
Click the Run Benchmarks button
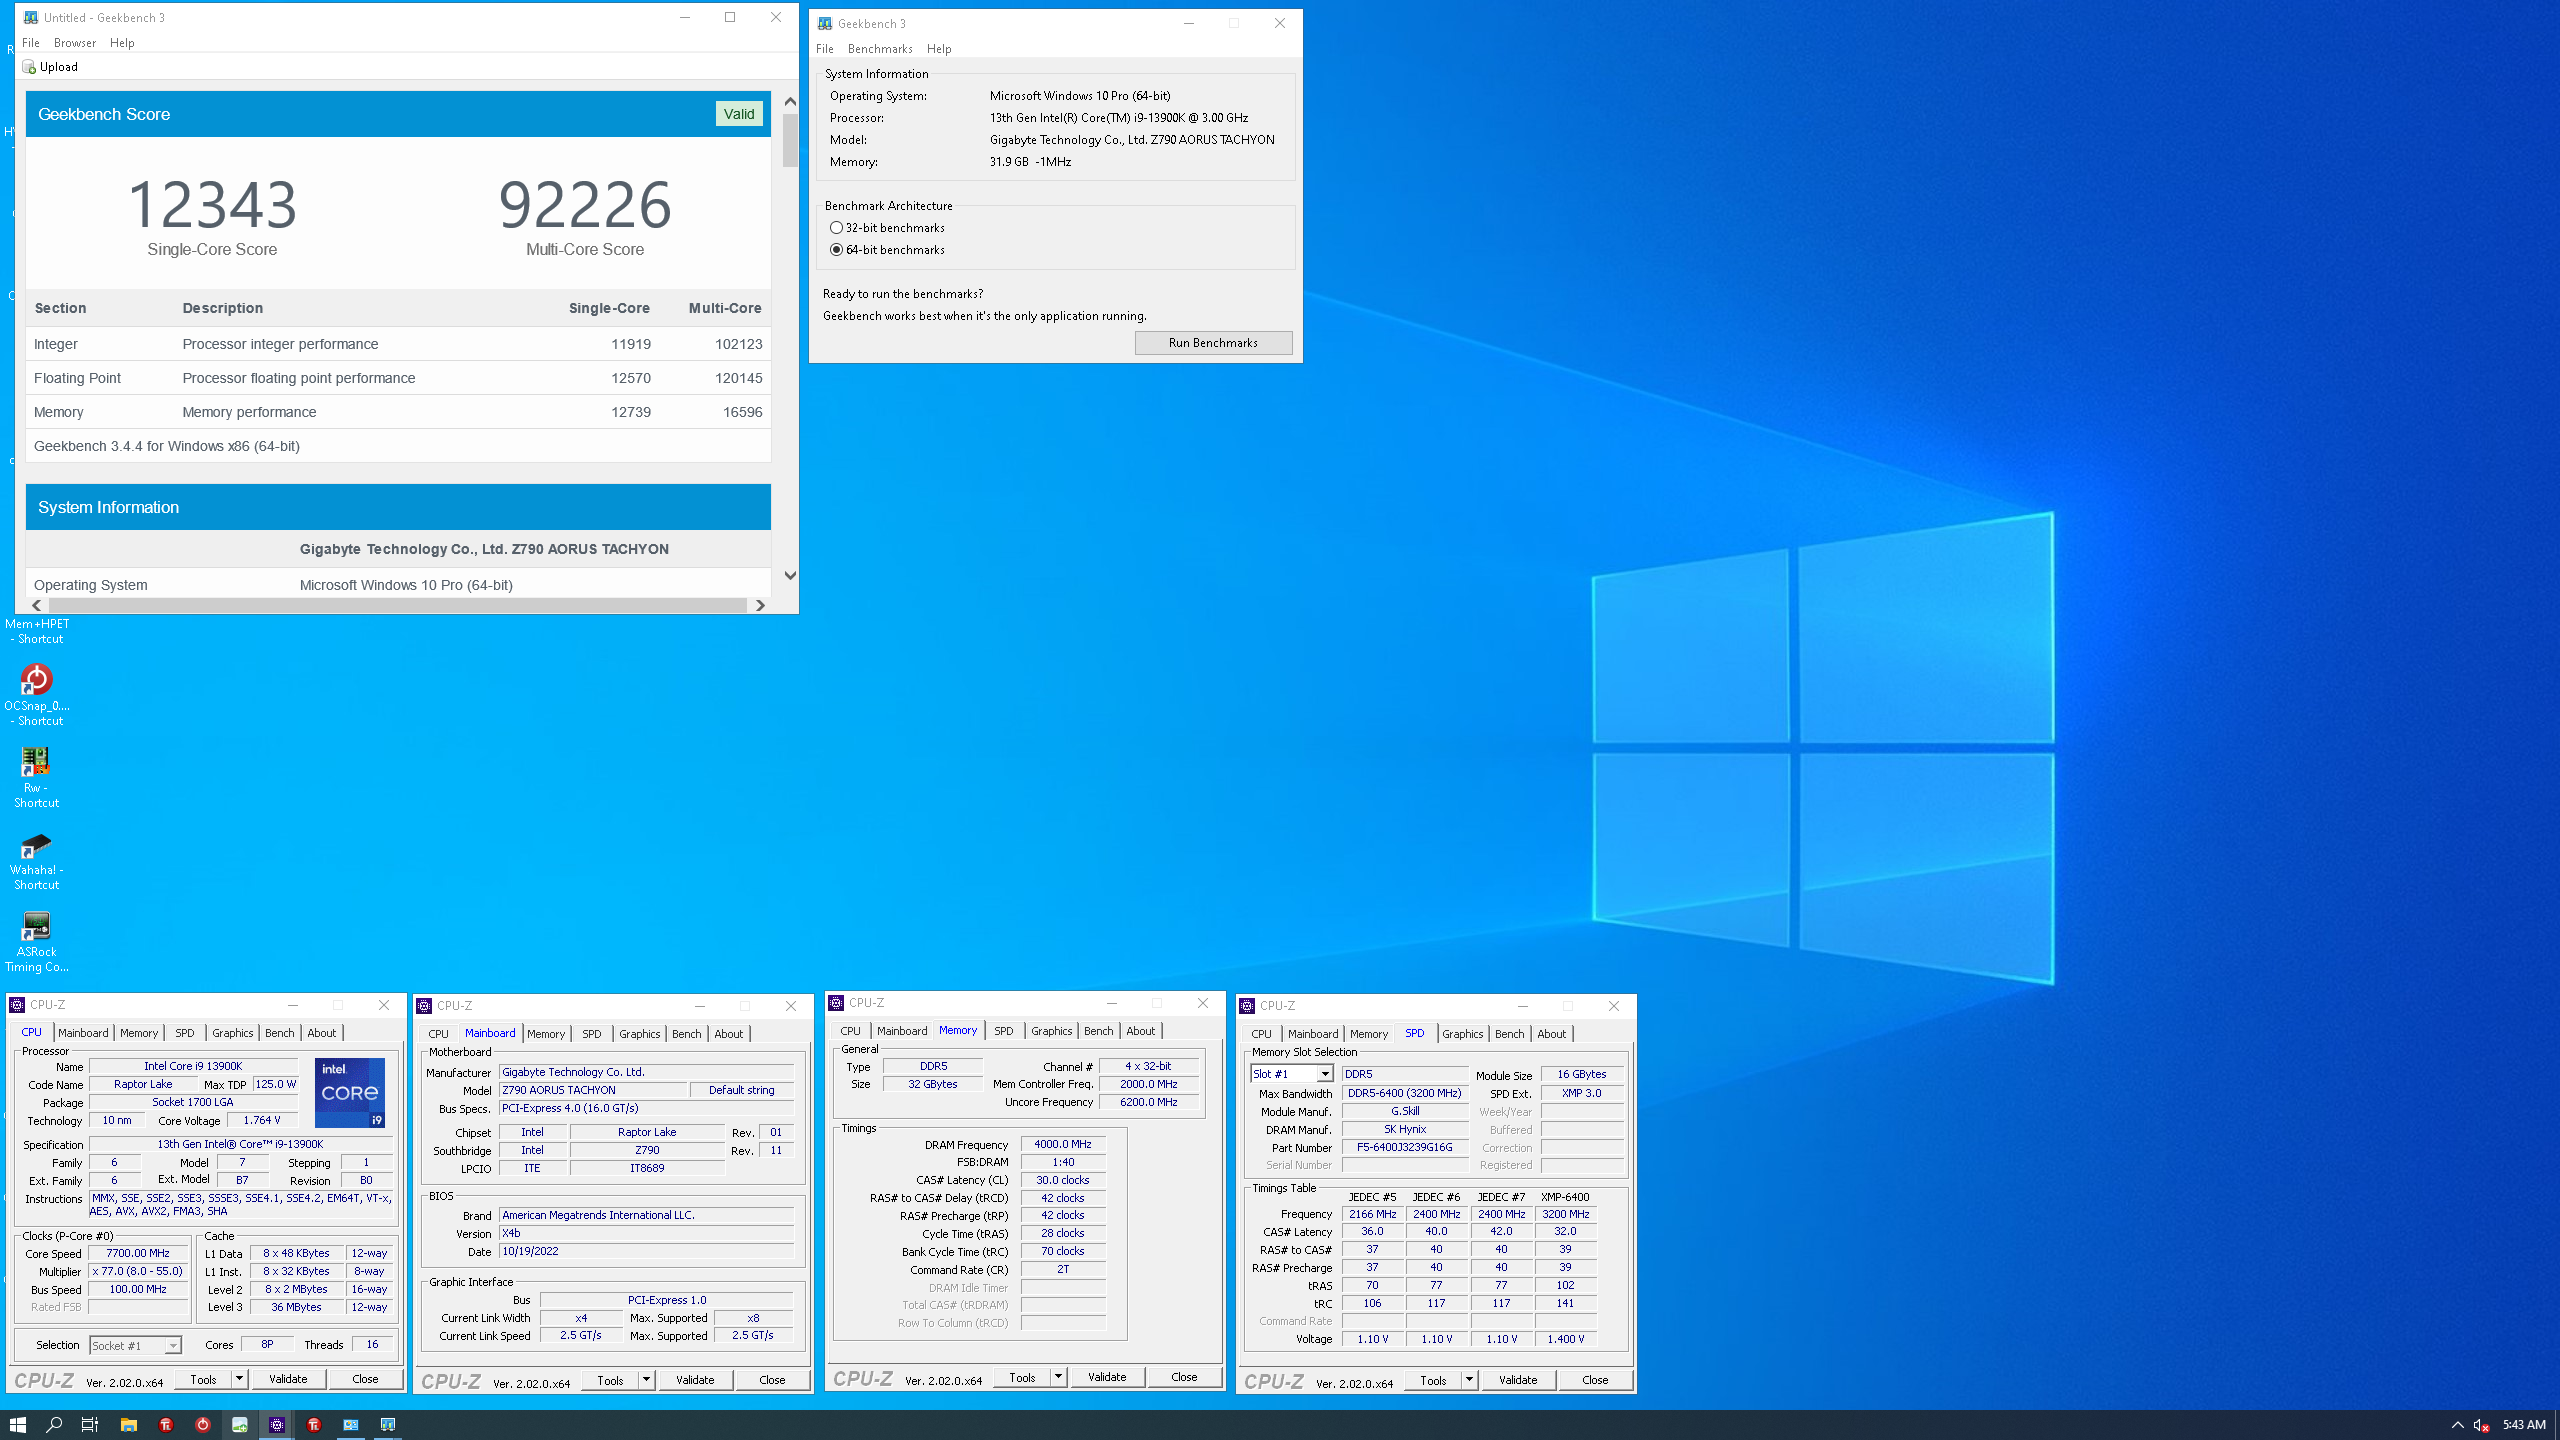(1213, 343)
